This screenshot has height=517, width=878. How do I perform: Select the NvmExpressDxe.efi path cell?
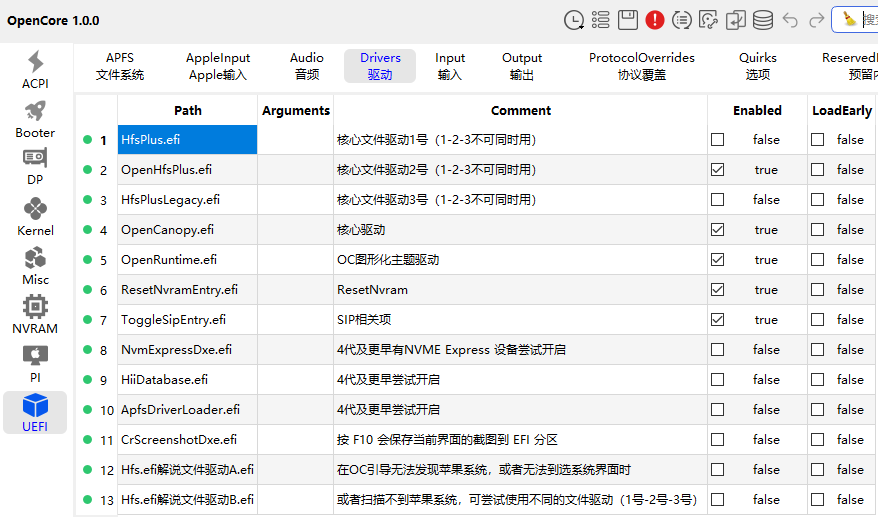click(x=188, y=350)
